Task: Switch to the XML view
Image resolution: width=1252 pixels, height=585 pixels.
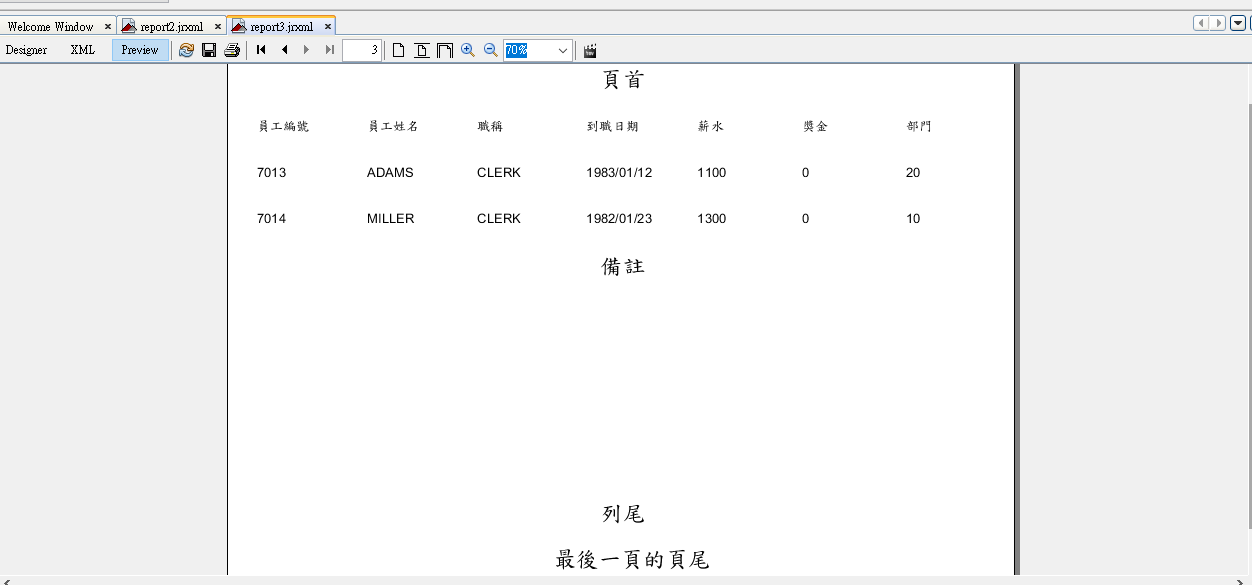Action: click(82, 50)
